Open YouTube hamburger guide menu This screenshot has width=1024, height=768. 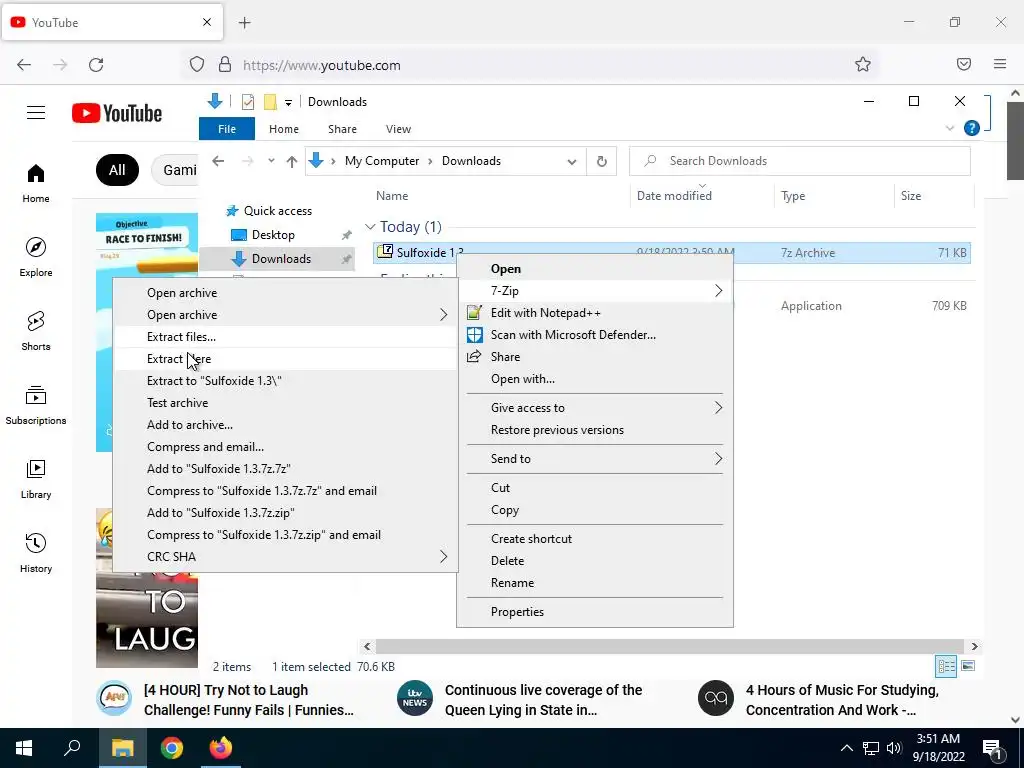tap(36, 113)
